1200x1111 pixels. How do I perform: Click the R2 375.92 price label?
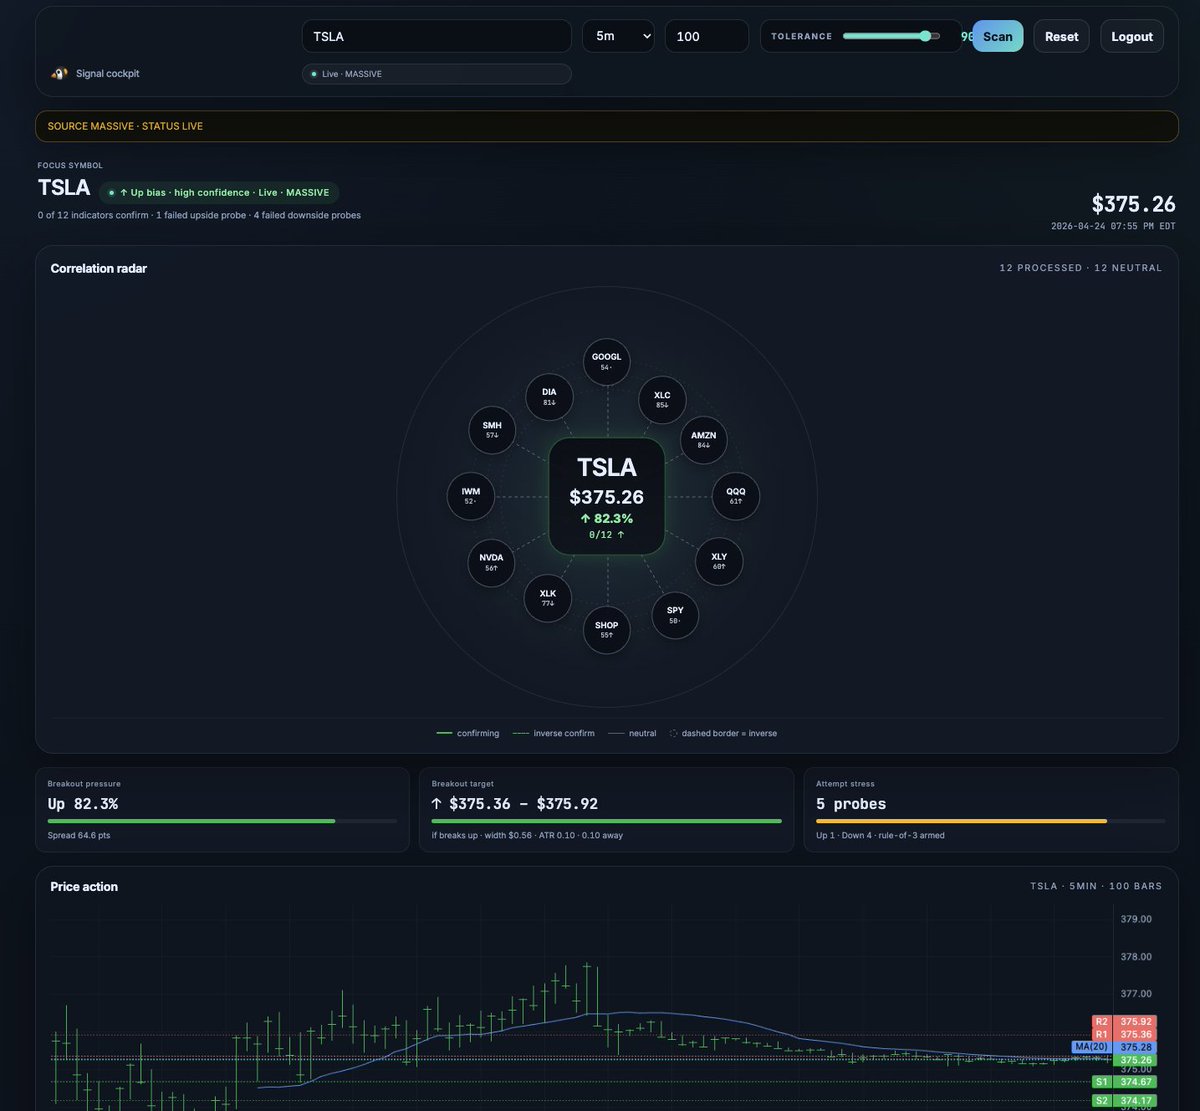(x=1123, y=1022)
